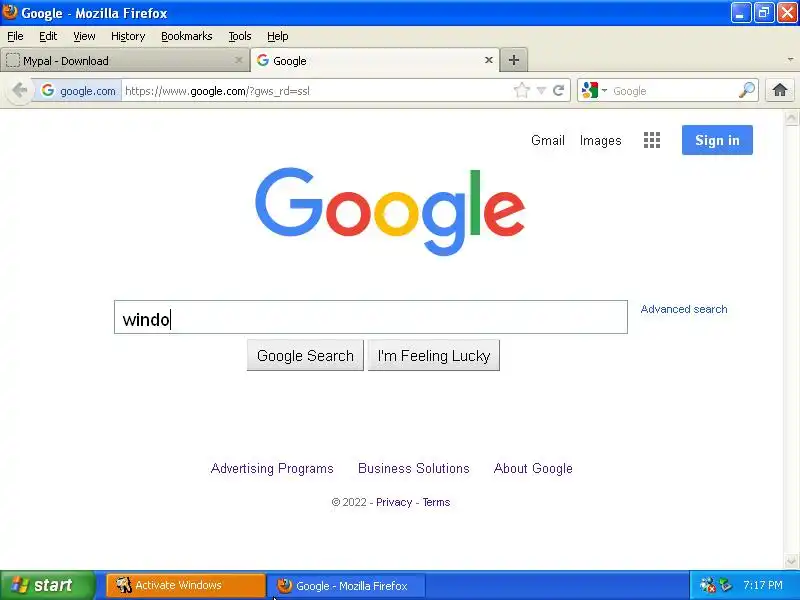Click the Google Search button
Image resolution: width=800 pixels, height=600 pixels.
(305, 356)
